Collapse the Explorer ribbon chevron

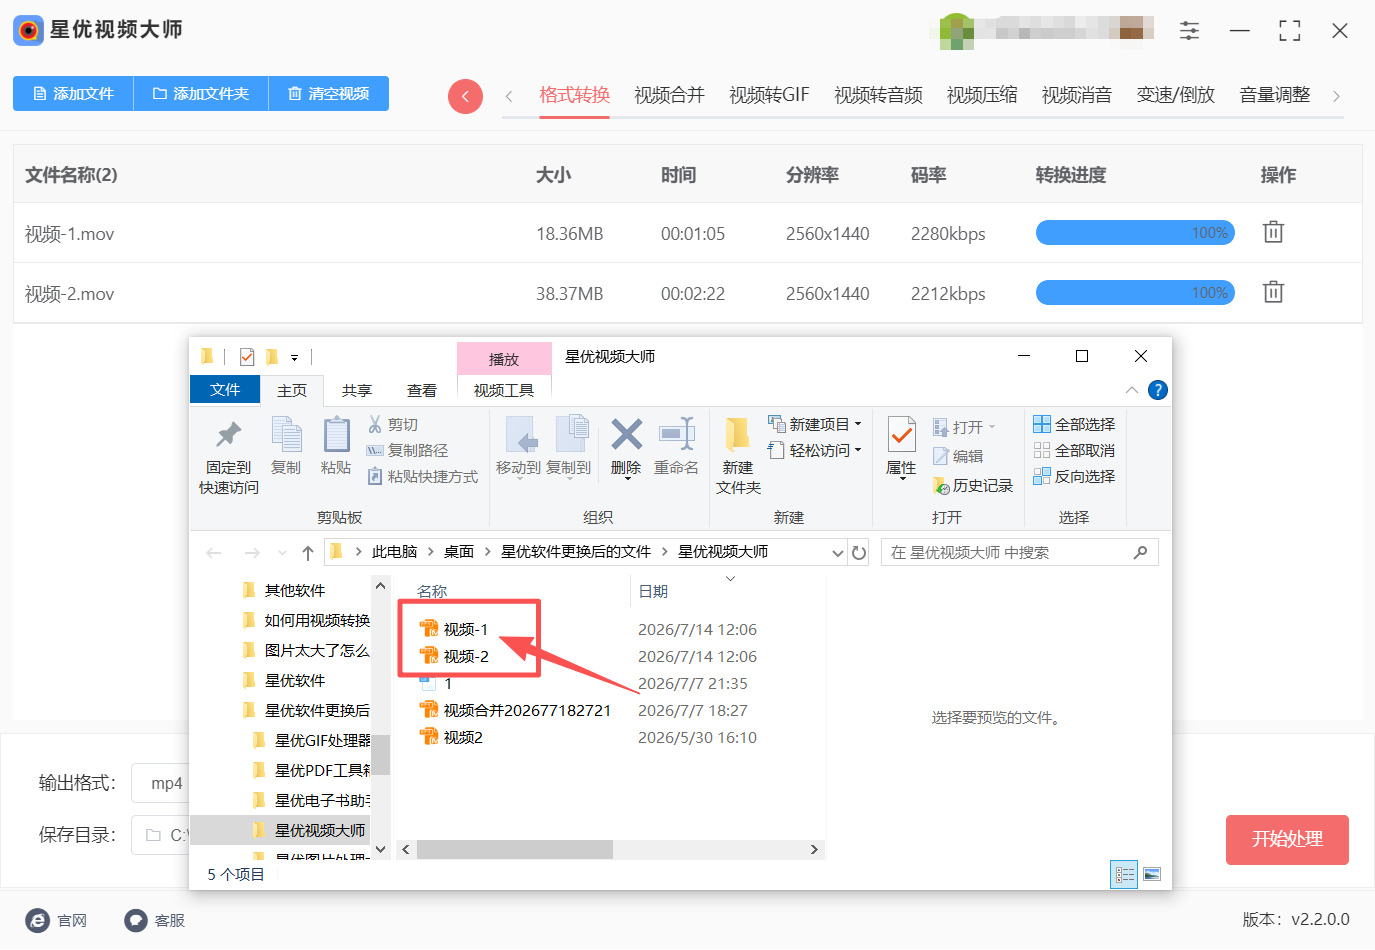click(x=1131, y=390)
